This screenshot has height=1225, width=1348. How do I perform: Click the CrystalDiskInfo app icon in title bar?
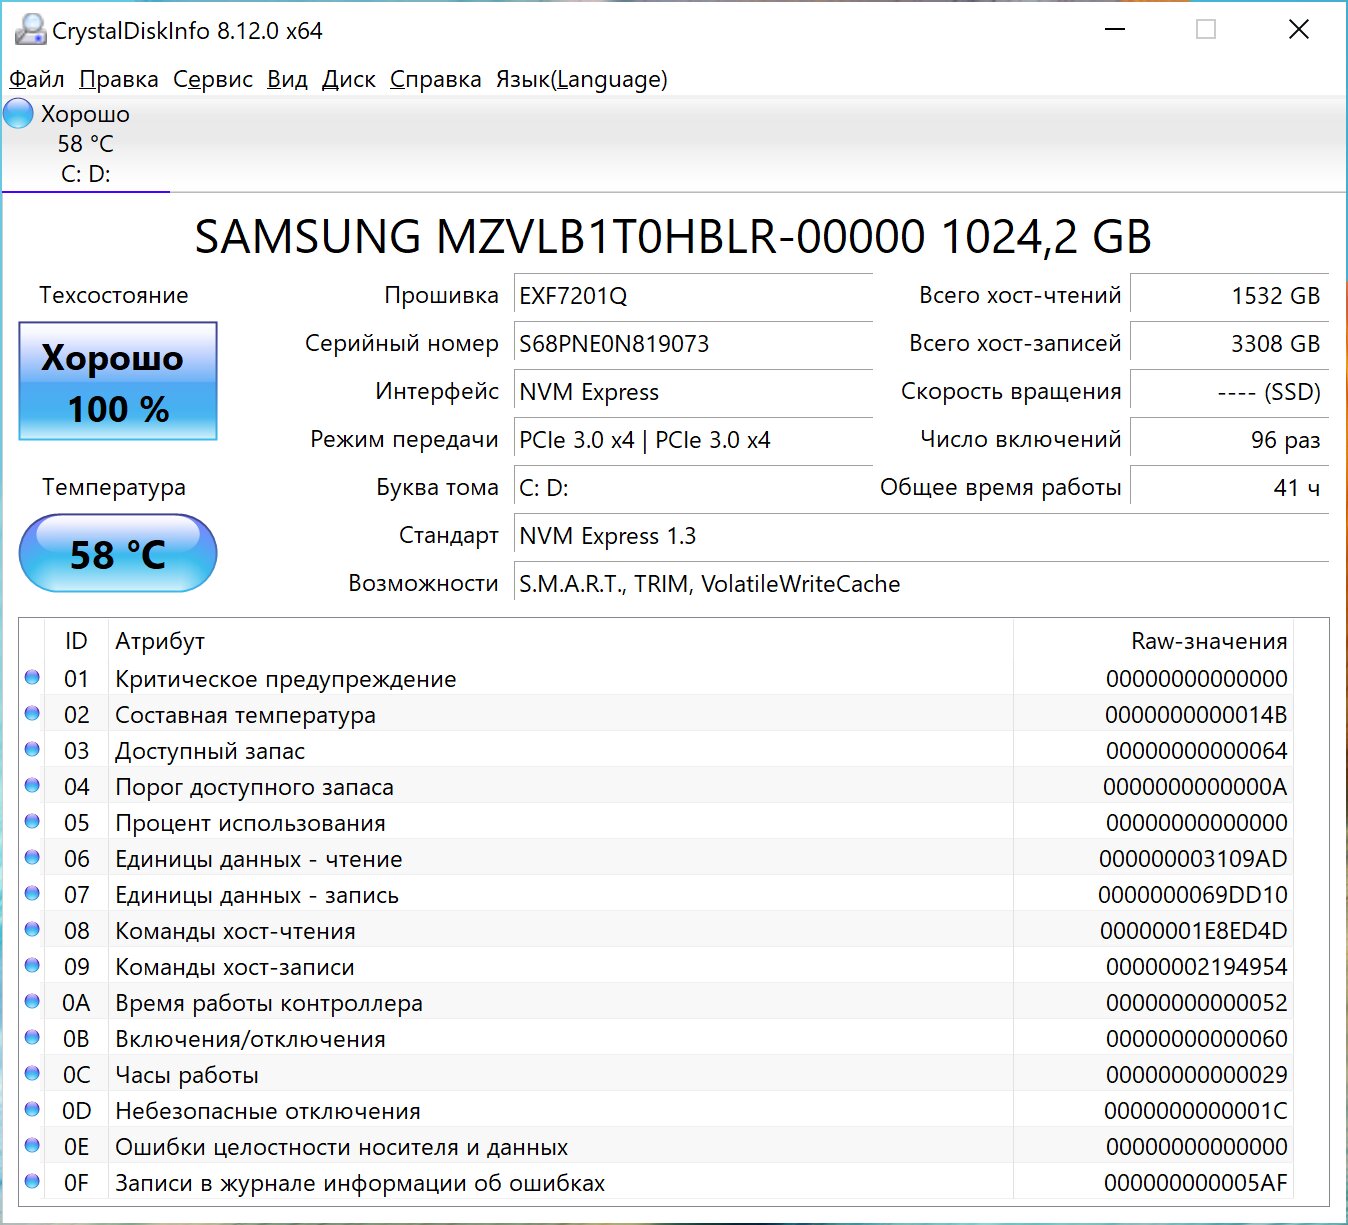click(x=30, y=30)
